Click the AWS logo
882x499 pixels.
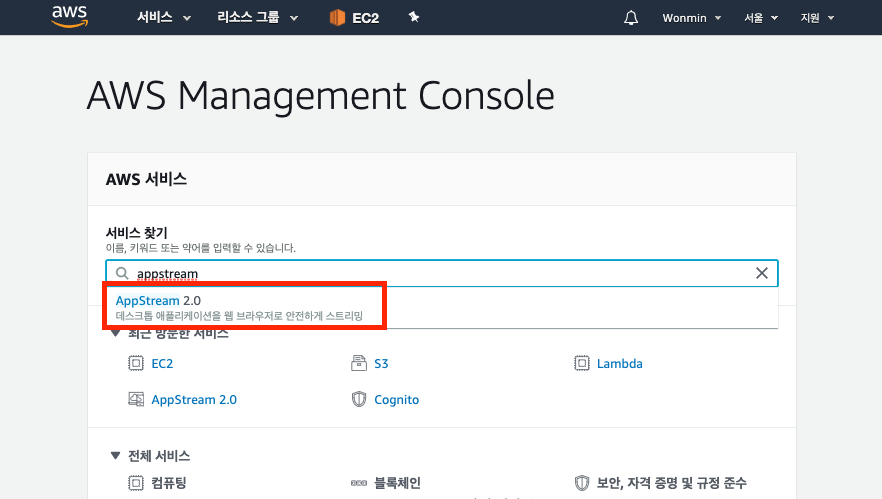(69, 17)
